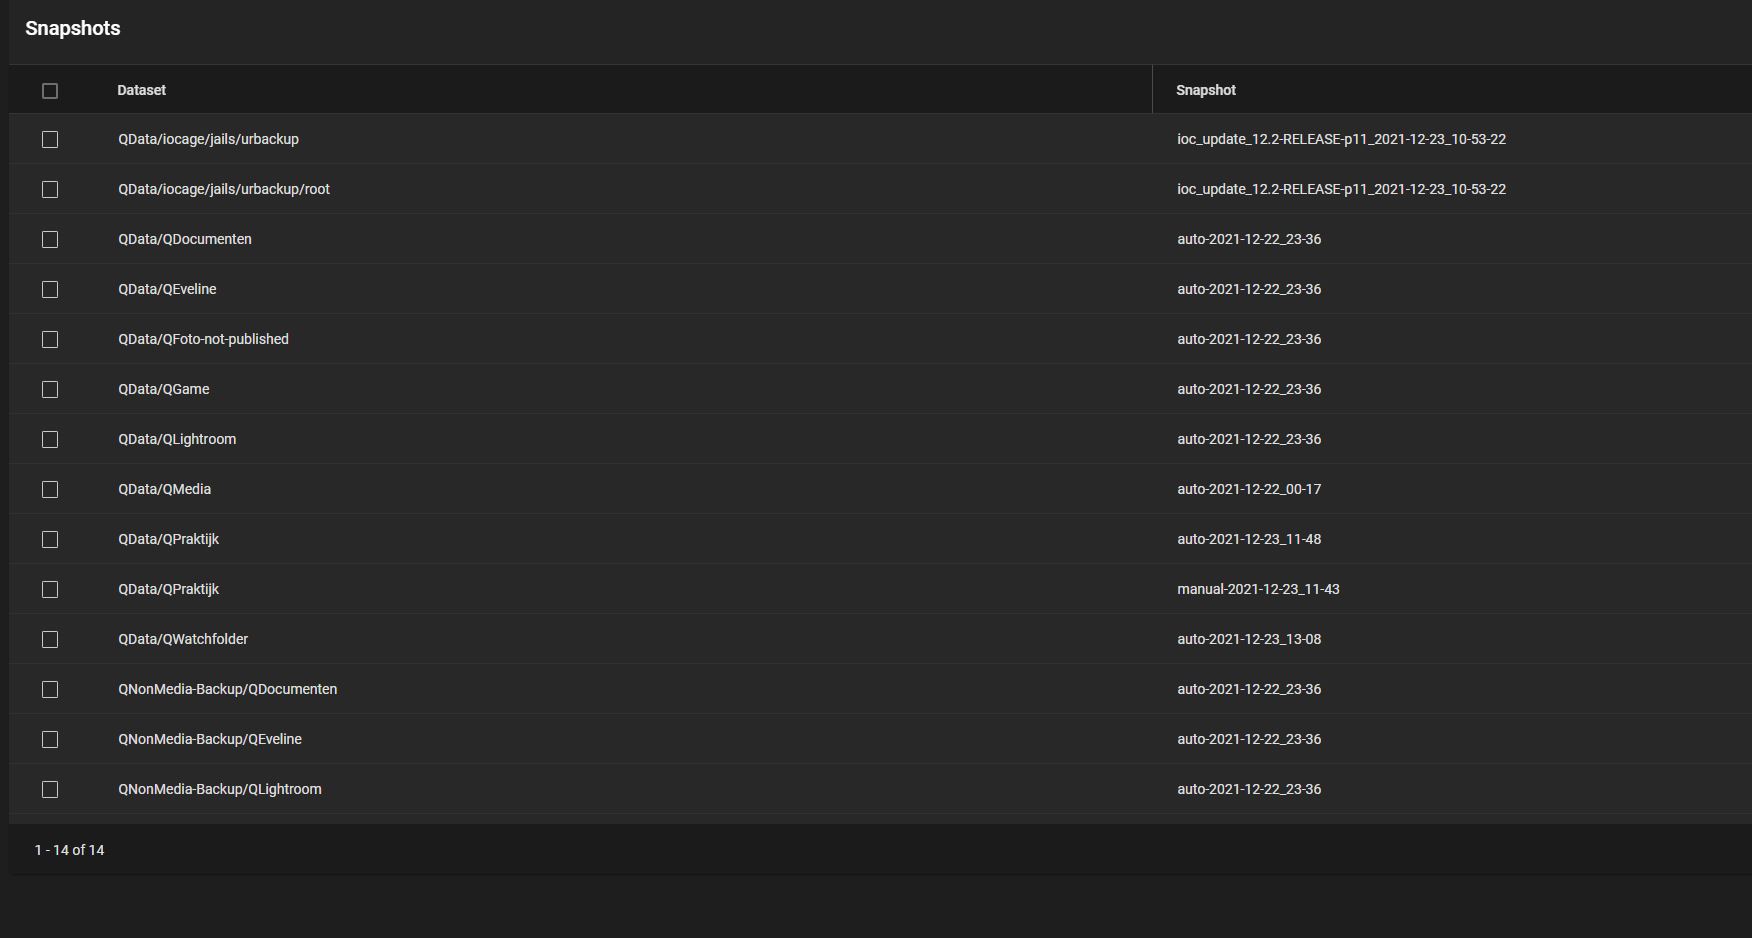
Task: Select checkbox for QNonMedia-Backup/QLightroom
Action: pyautogui.click(x=50, y=789)
